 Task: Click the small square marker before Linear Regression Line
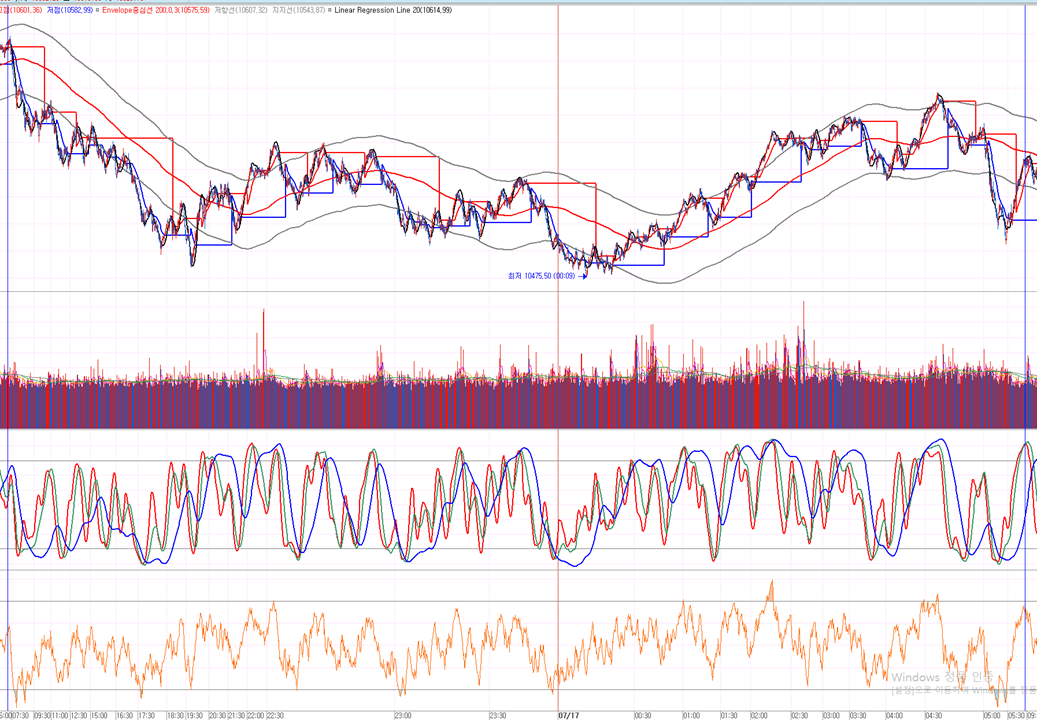coord(330,11)
